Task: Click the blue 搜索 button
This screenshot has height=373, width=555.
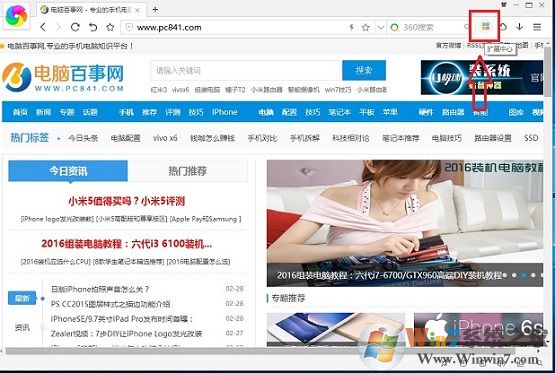Action: (x=364, y=70)
